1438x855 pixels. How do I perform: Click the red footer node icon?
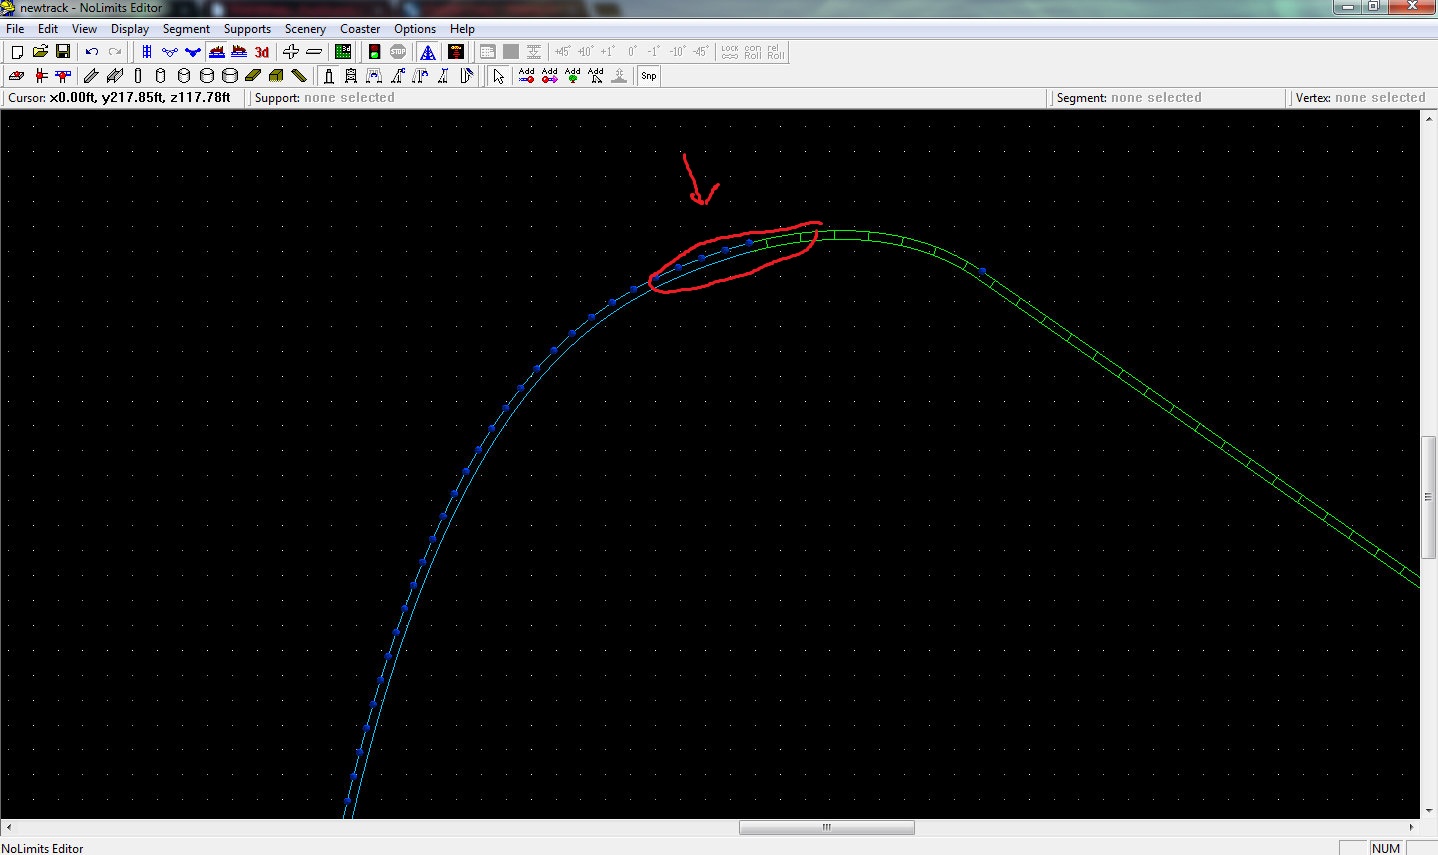pos(16,76)
